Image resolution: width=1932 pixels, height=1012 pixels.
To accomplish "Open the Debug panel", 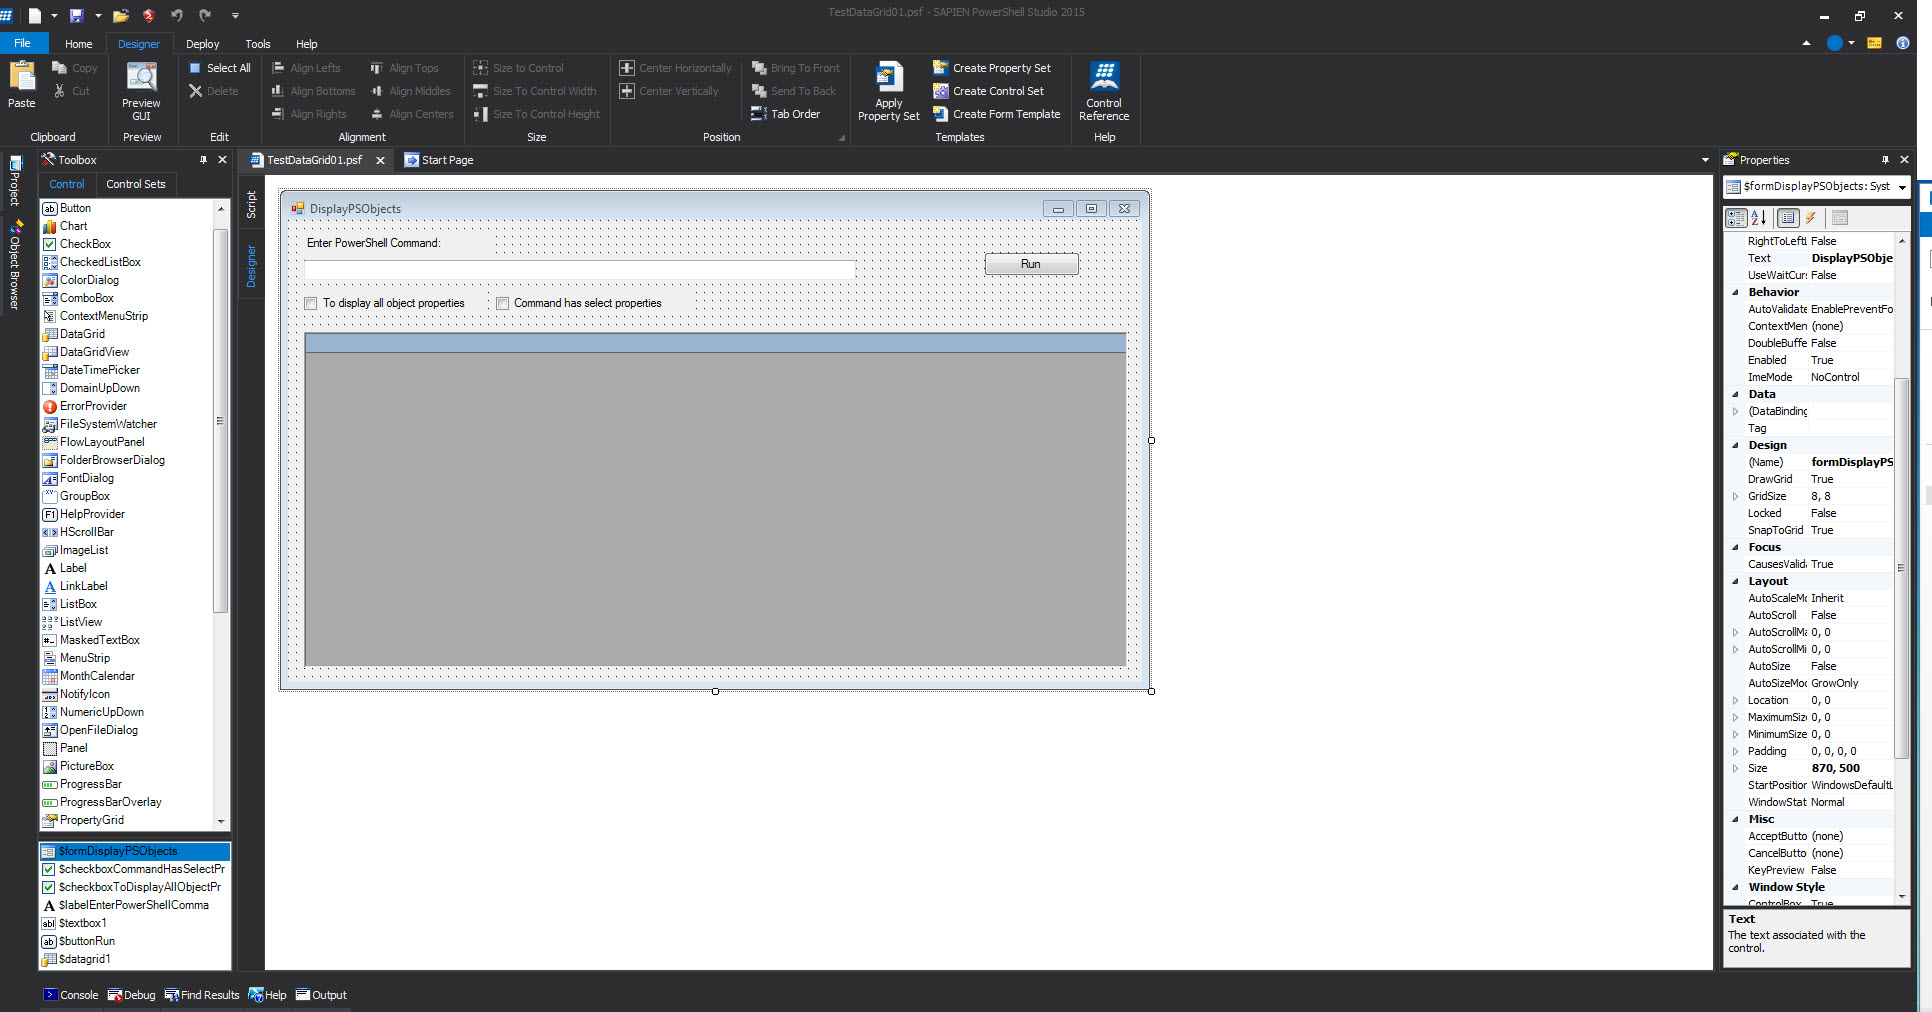I will tap(132, 995).
